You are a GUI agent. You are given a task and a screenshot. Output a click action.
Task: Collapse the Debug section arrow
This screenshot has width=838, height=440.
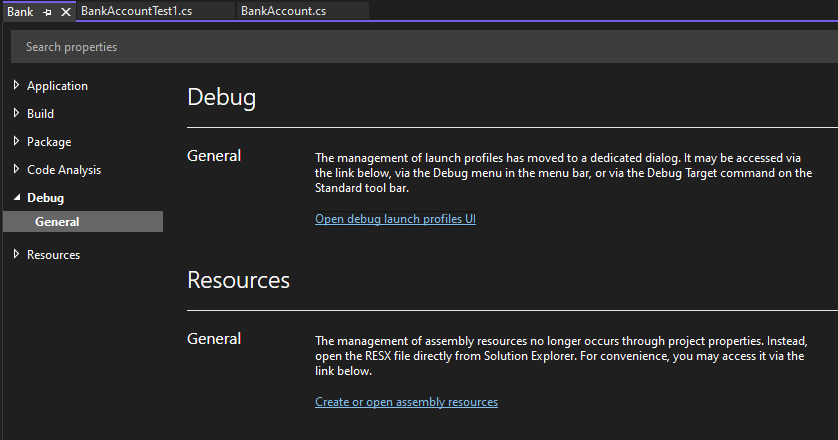click(16, 198)
